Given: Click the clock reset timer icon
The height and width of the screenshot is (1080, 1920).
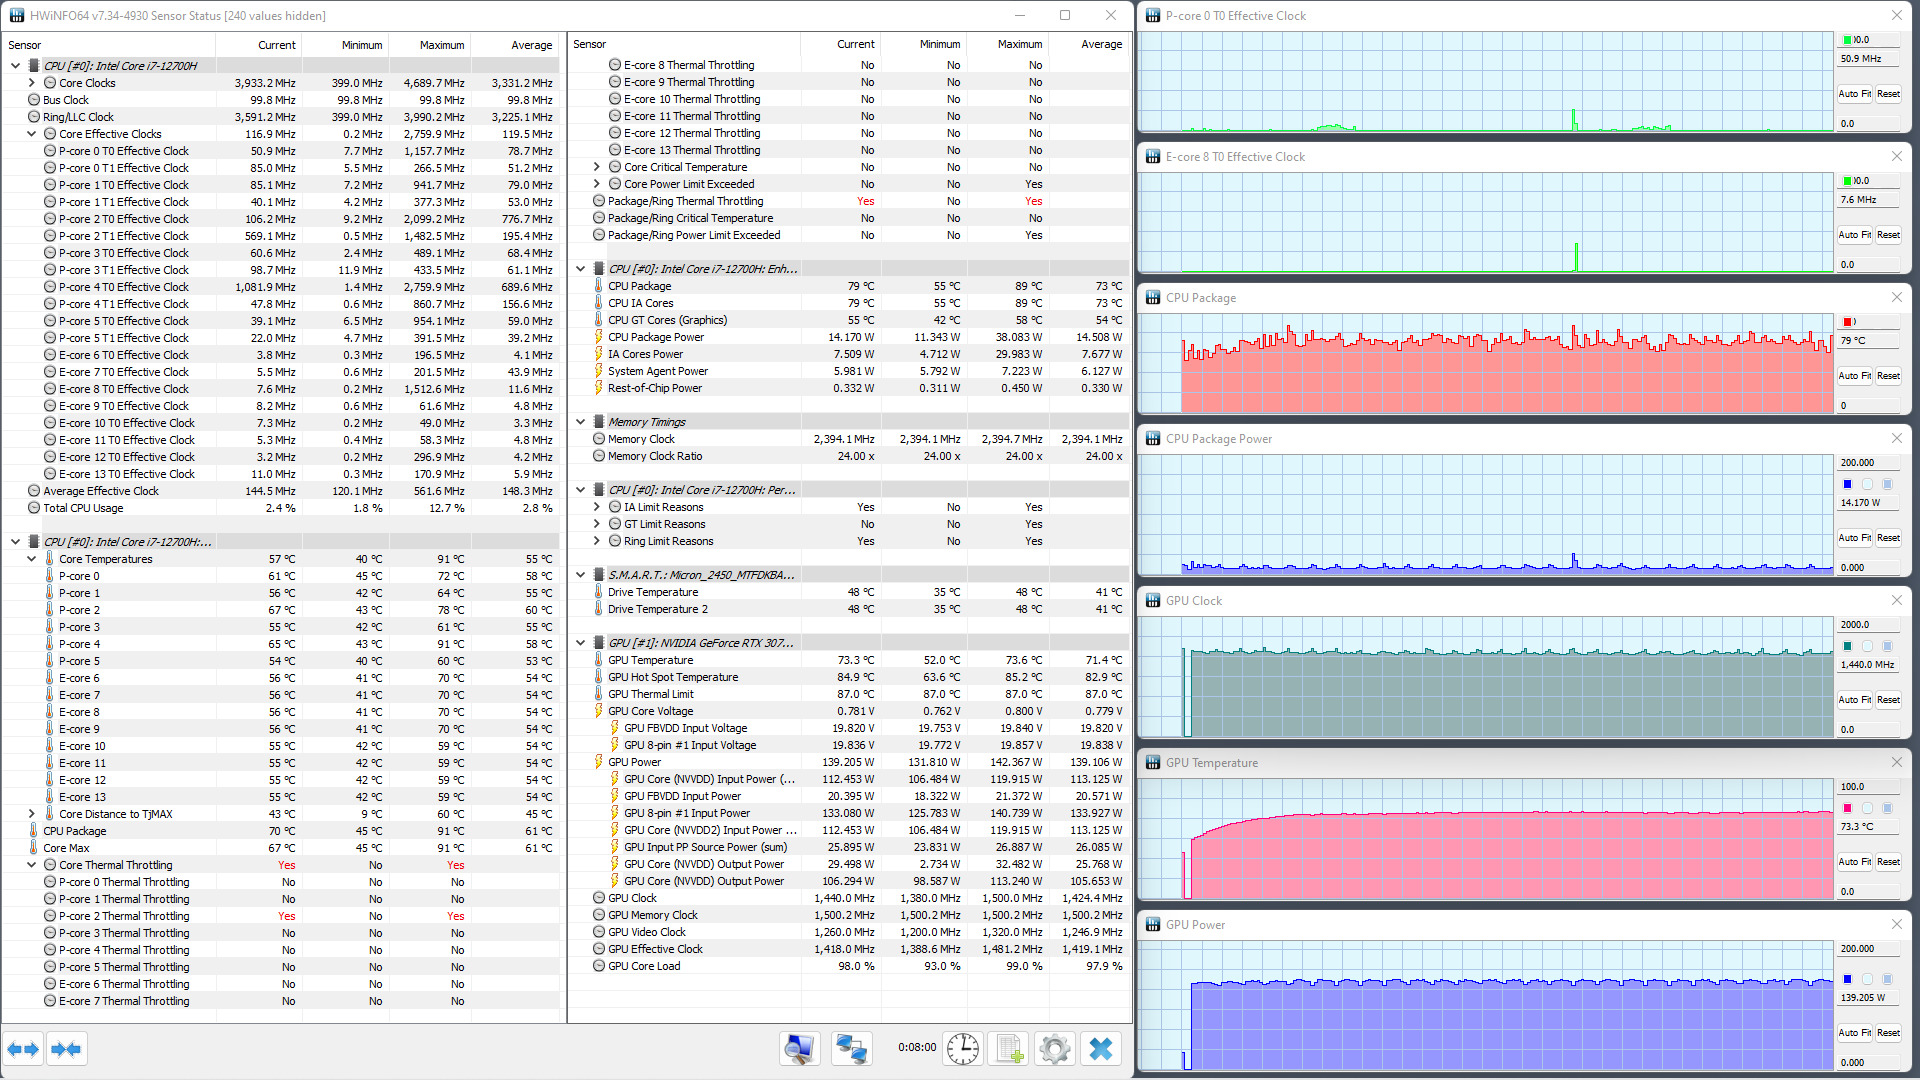Looking at the screenshot, I should coord(962,1049).
